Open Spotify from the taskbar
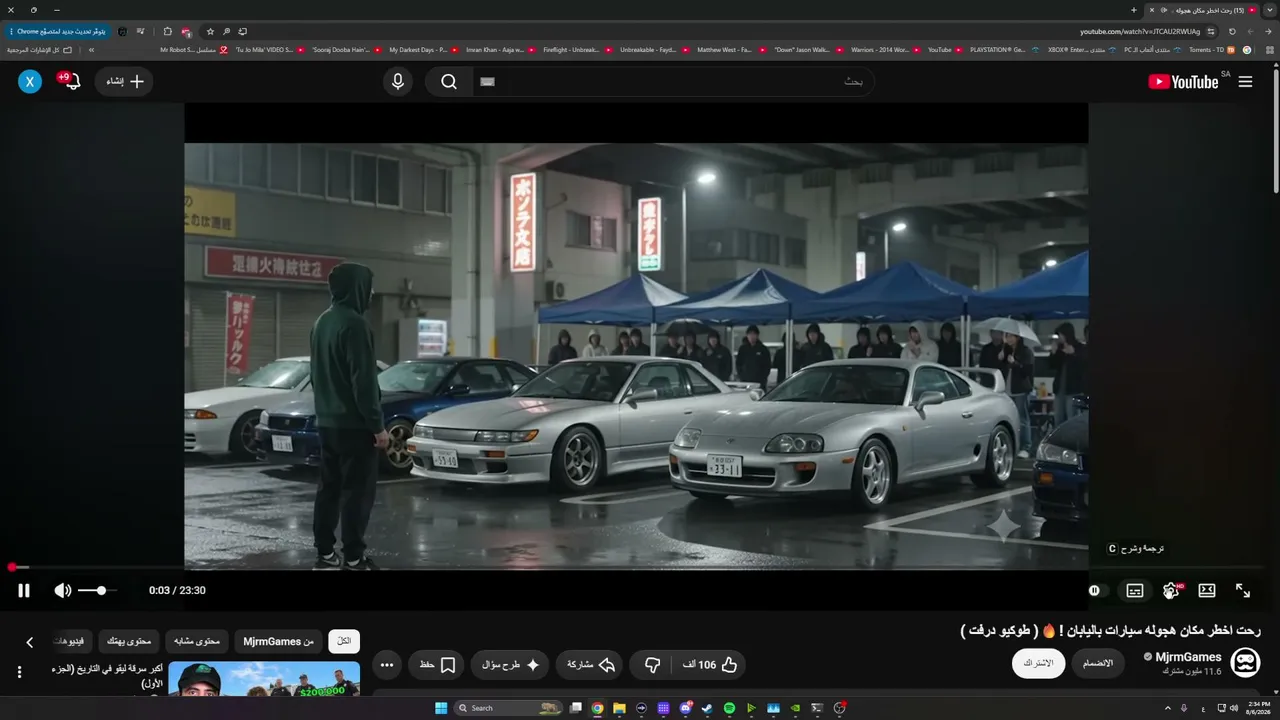1280x720 pixels. [729, 708]
